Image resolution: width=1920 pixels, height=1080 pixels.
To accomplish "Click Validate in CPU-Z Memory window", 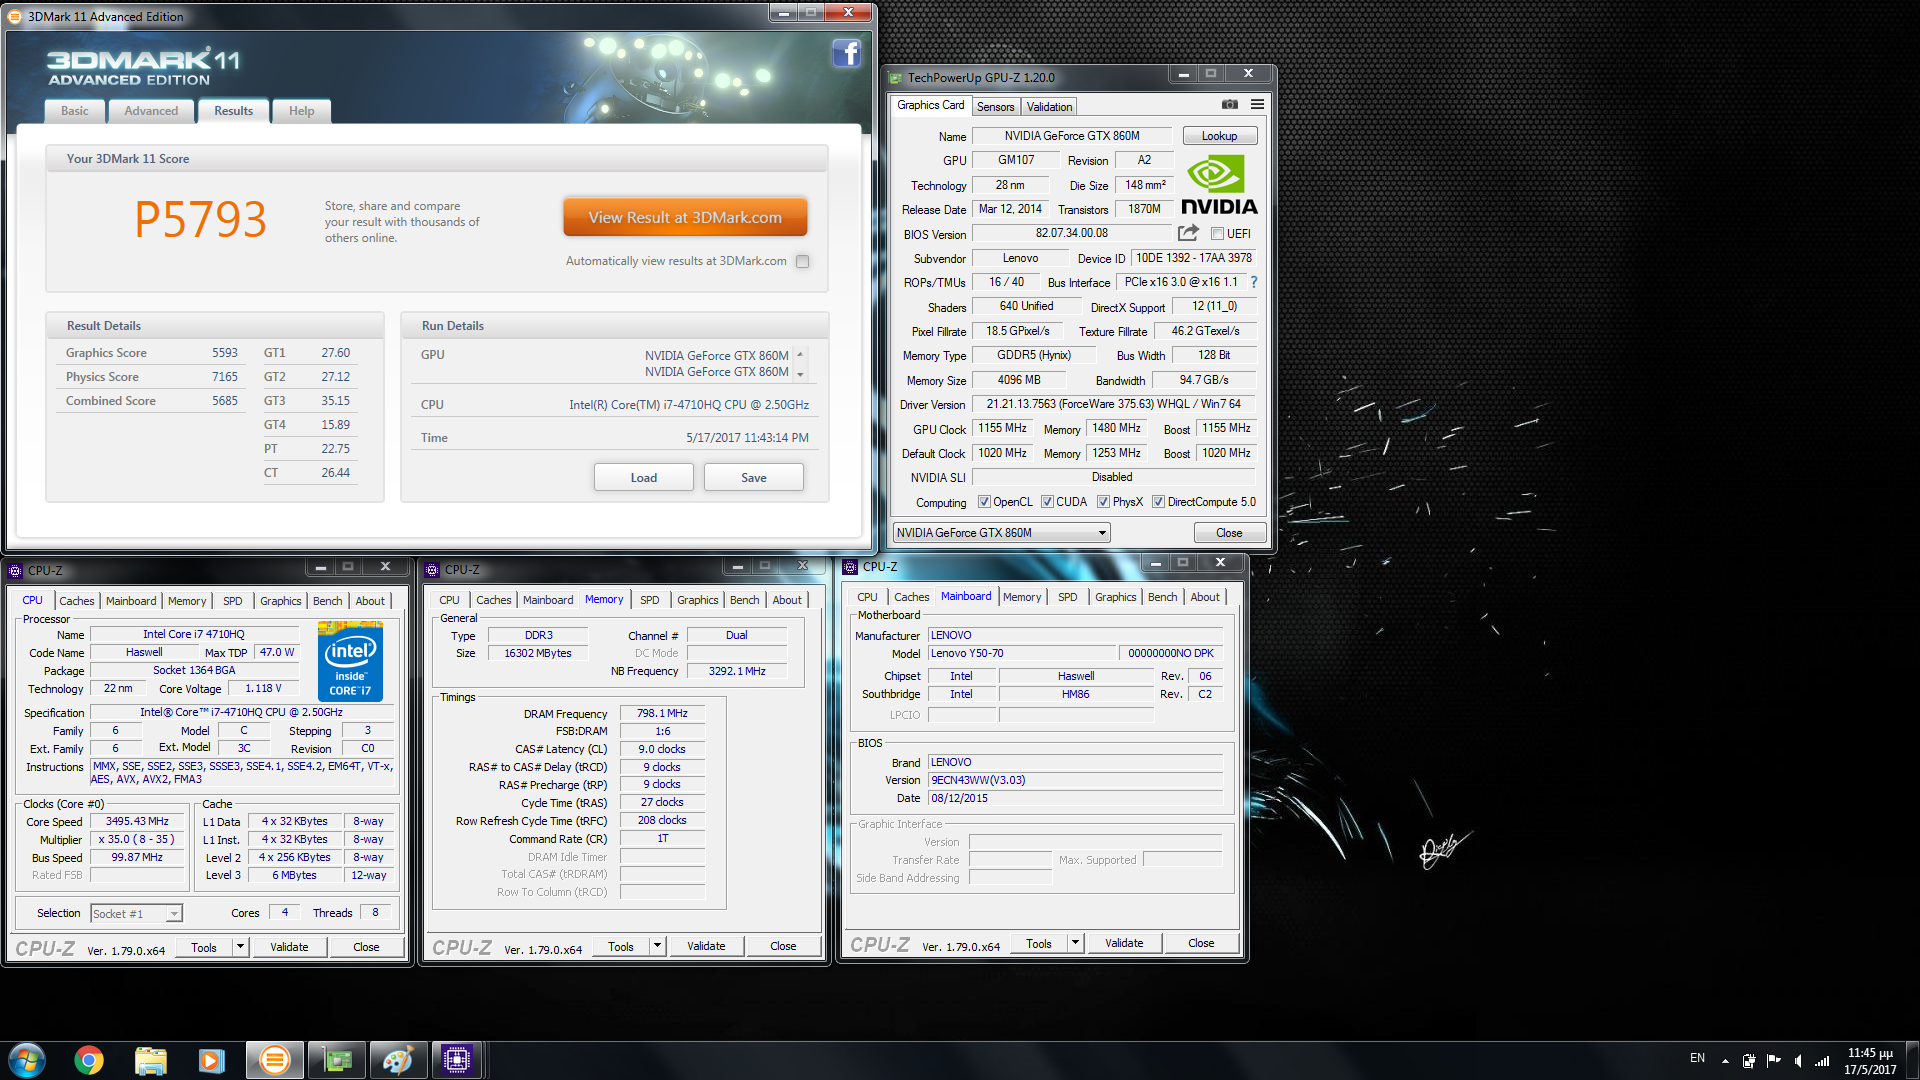I will 706,946.
